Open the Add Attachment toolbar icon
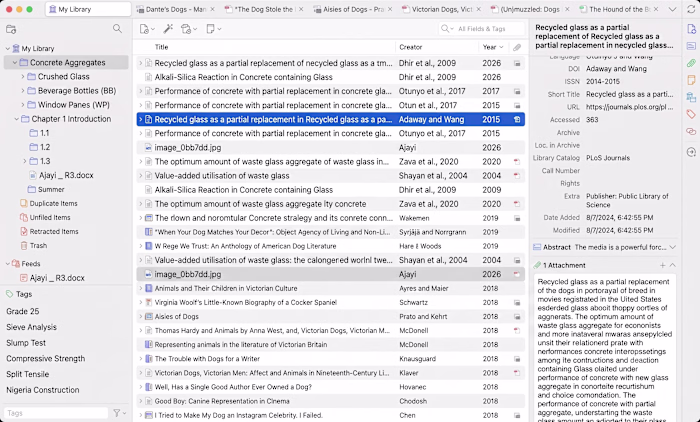 click(x=188, y=29)
